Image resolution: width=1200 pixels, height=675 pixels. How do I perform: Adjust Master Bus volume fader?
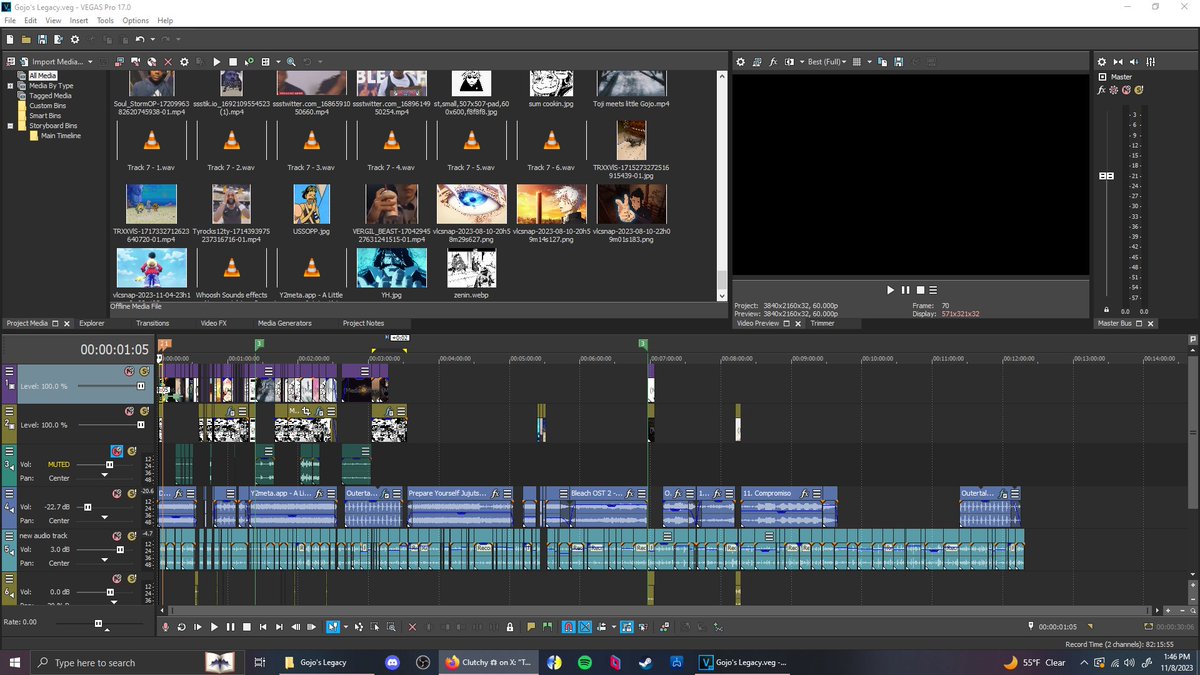[x=1106, y=176]
